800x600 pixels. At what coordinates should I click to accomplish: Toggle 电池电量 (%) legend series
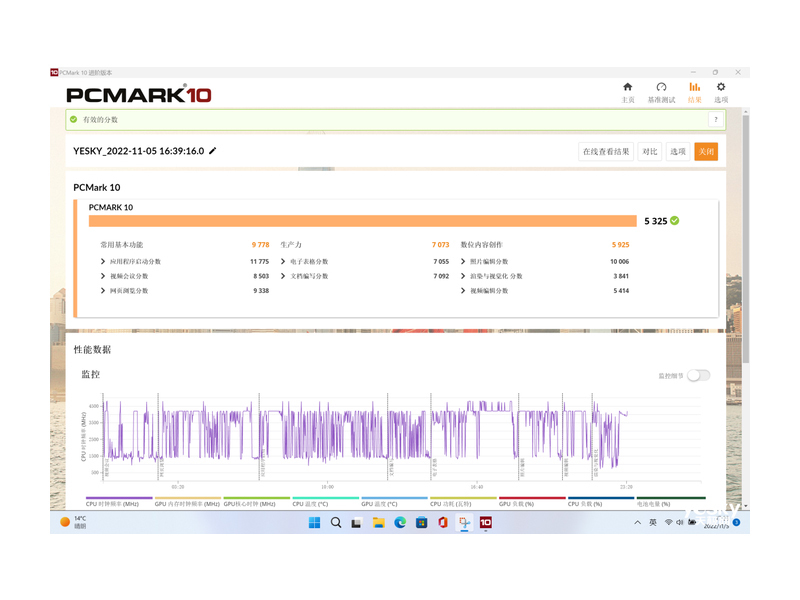670,502
